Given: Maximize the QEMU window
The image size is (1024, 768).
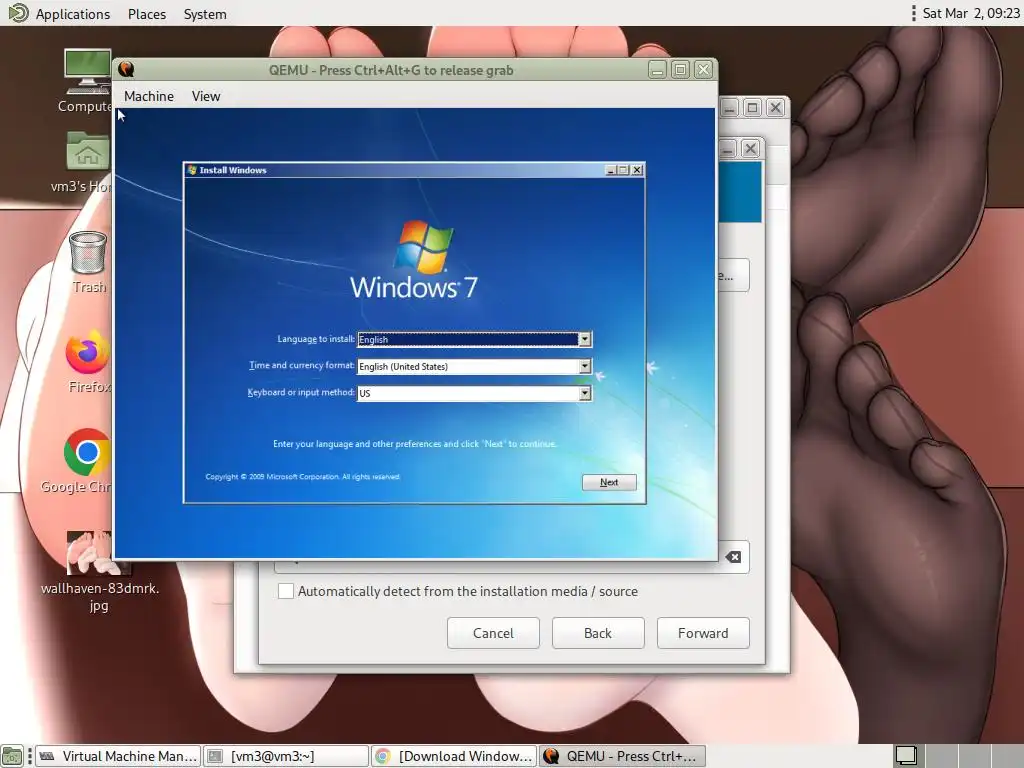Looking at the screenshot, I should pos(680,69).
